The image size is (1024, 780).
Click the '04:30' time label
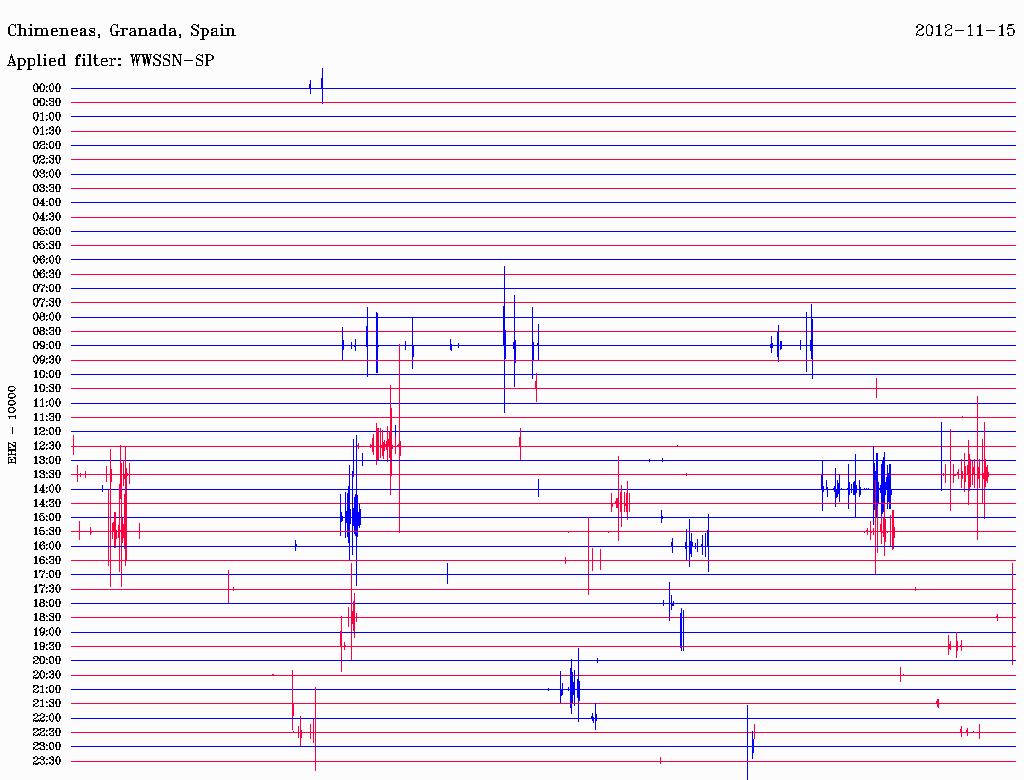click(47, 217)
